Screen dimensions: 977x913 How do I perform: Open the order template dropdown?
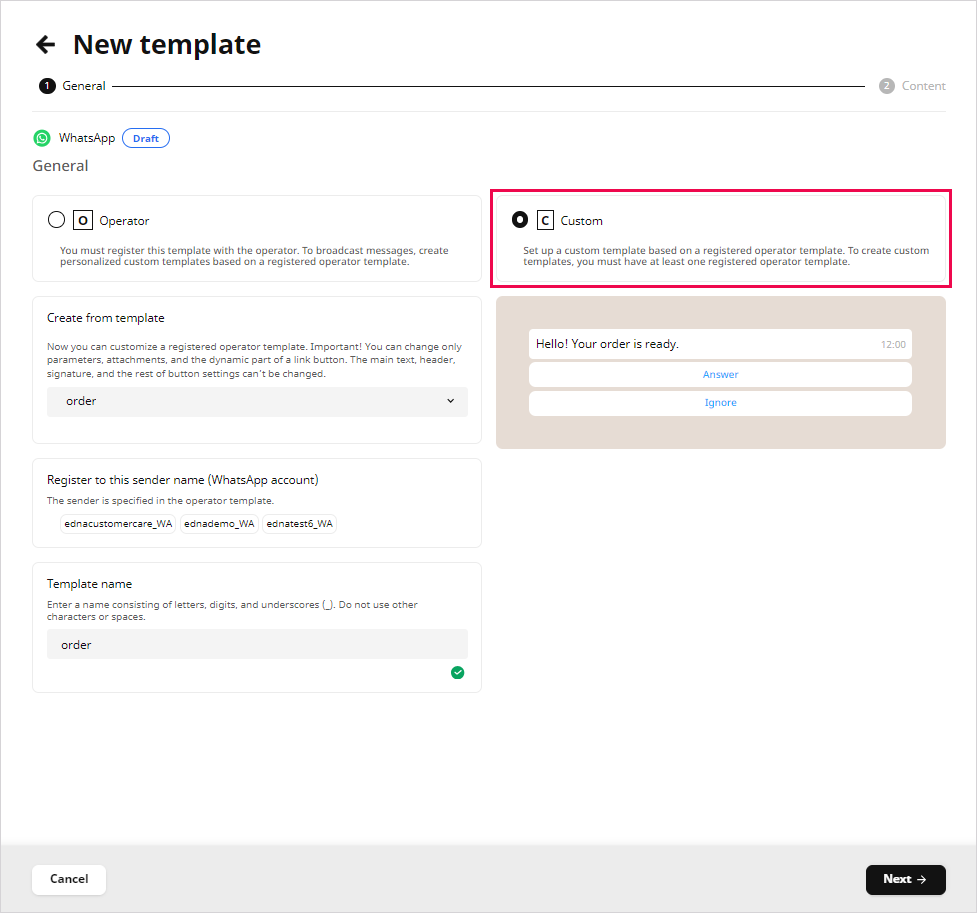256,401
